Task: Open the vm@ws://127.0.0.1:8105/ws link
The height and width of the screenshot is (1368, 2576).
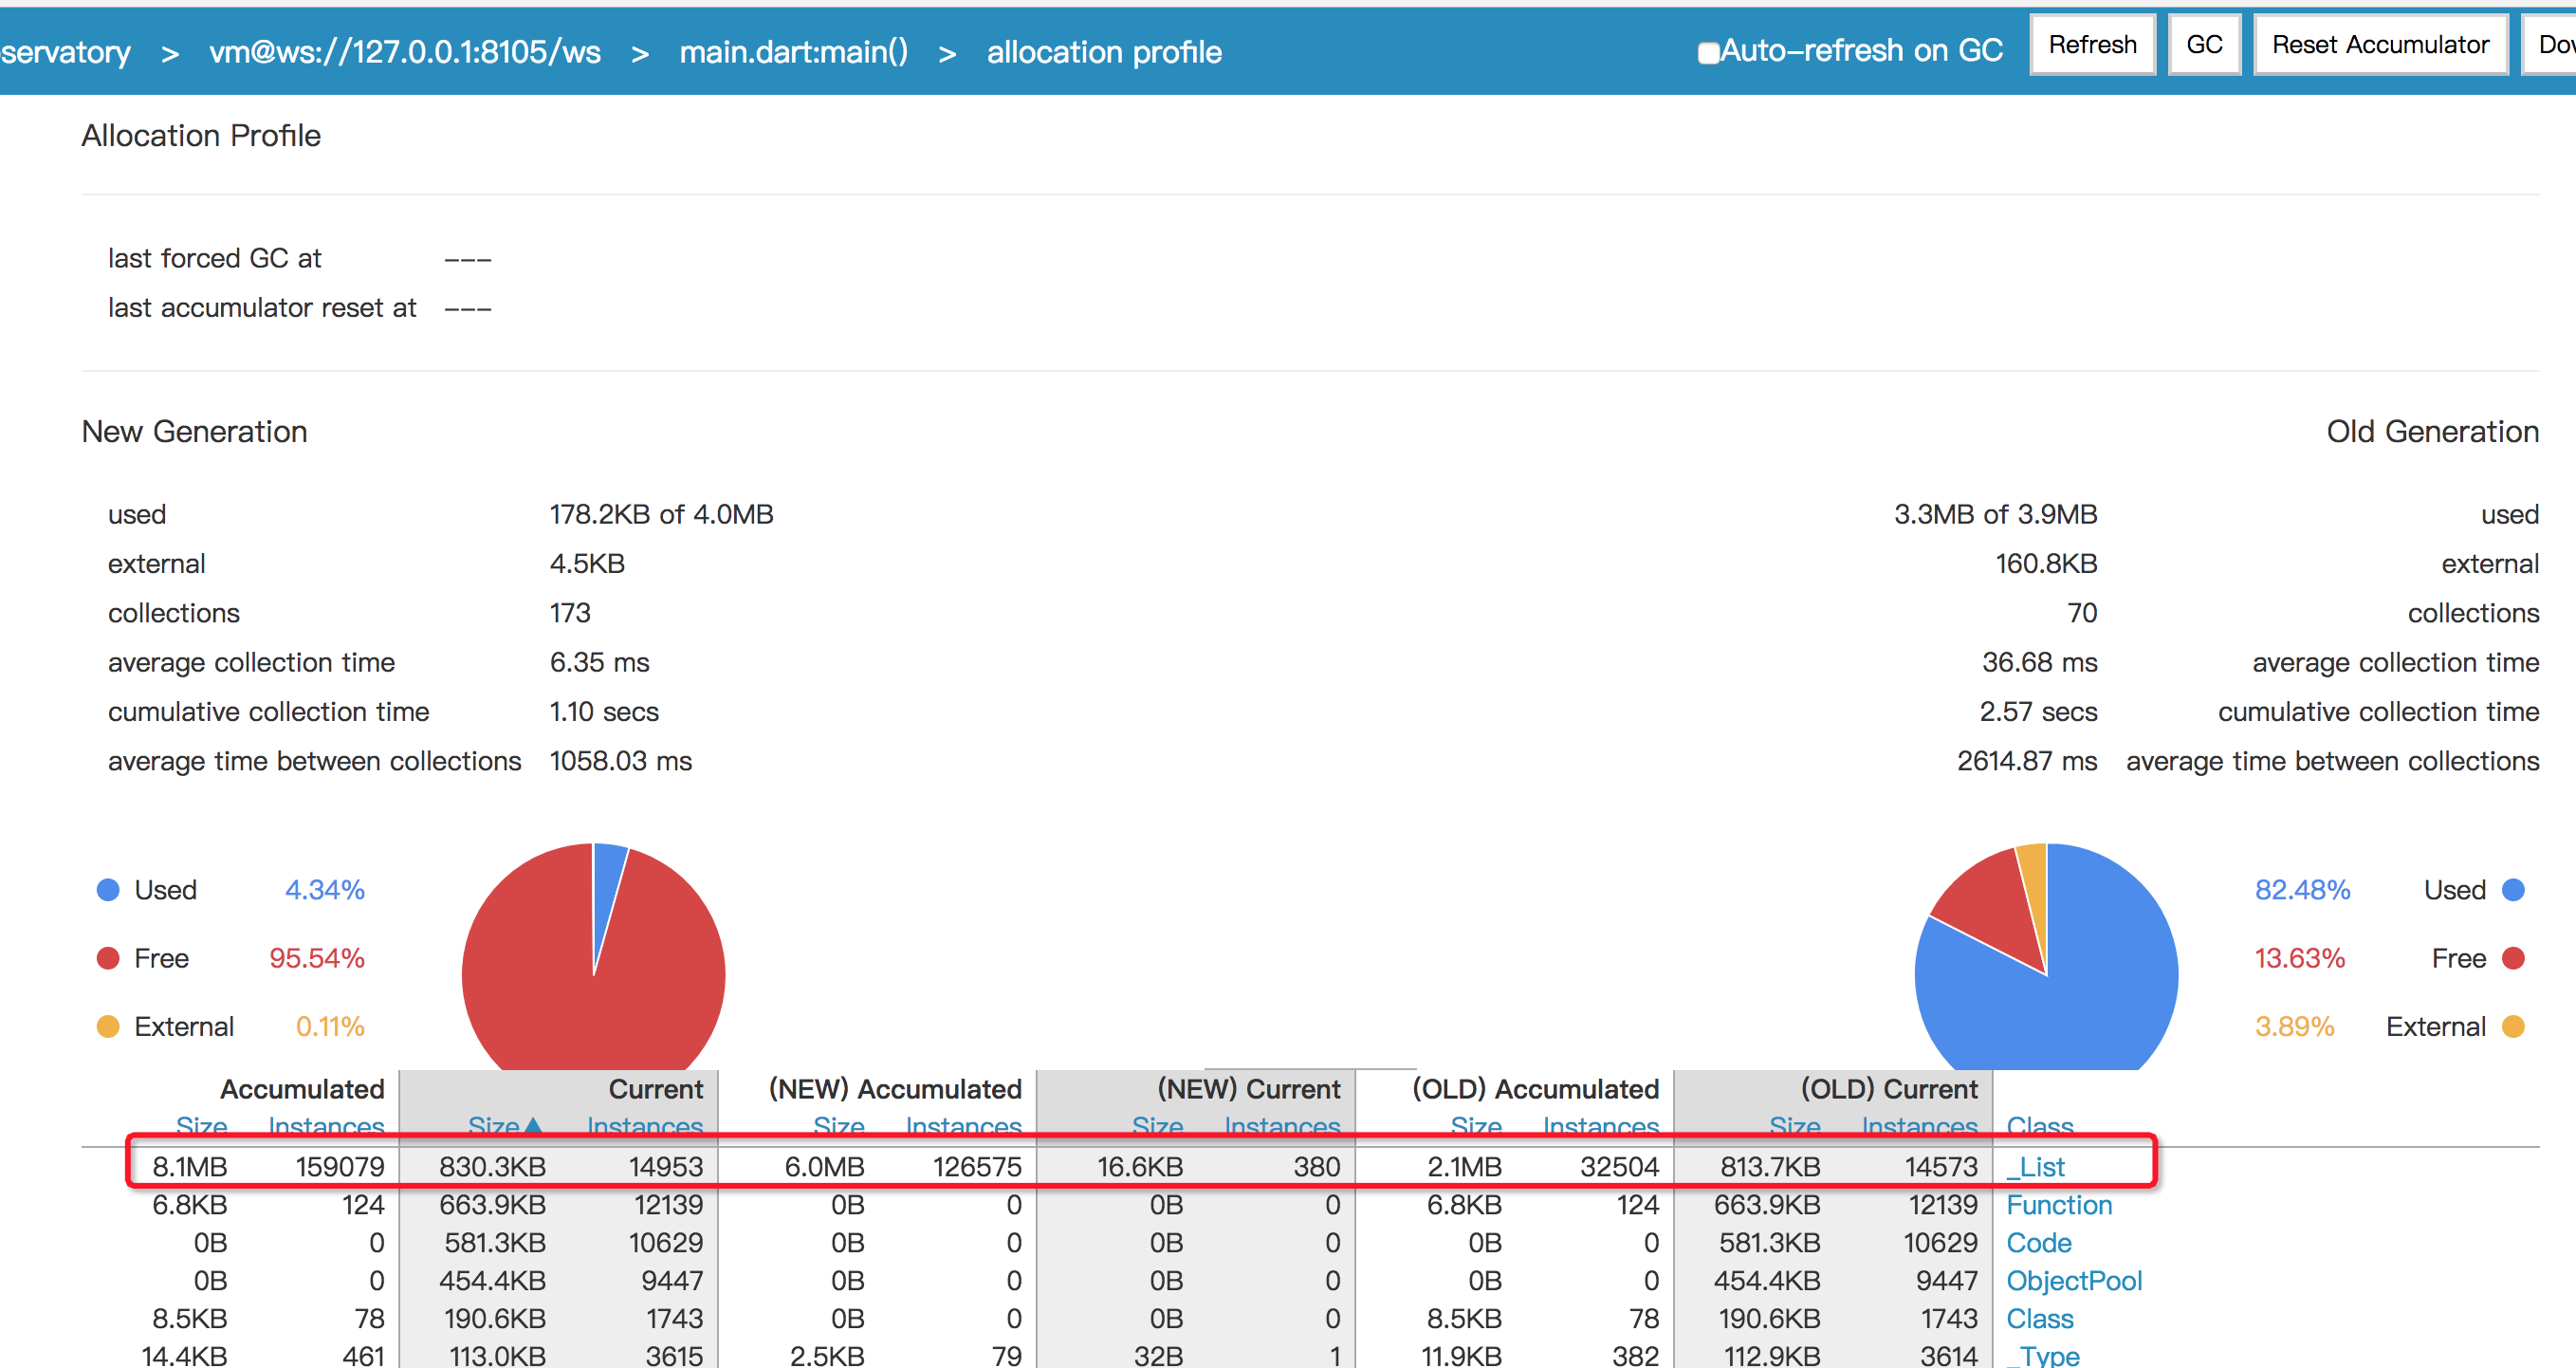Action: click(404, 52)
